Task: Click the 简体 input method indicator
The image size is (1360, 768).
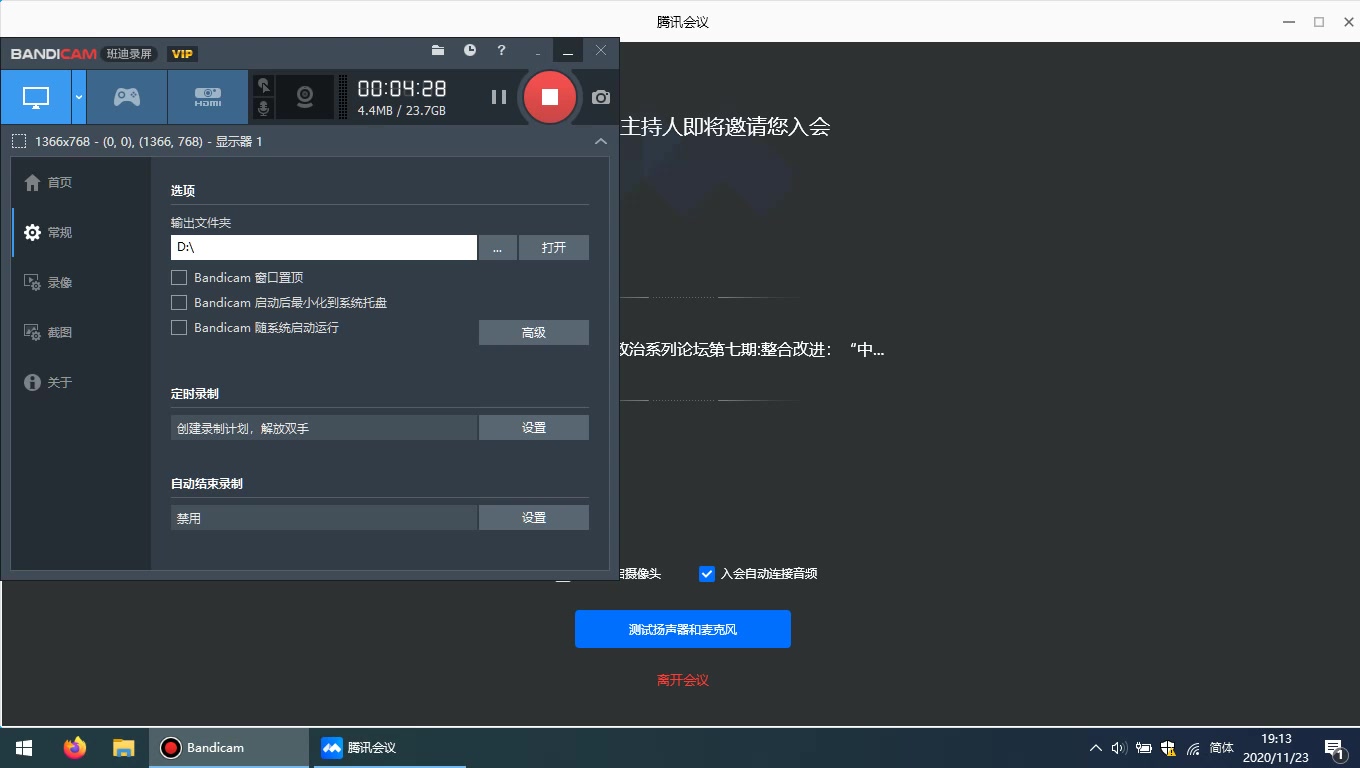Action: coord(1221,747)
